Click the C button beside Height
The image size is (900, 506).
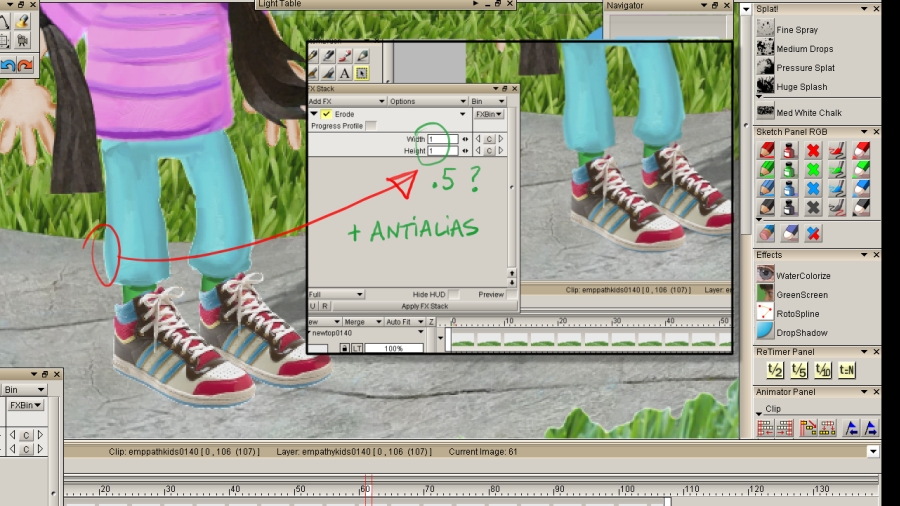489,151
